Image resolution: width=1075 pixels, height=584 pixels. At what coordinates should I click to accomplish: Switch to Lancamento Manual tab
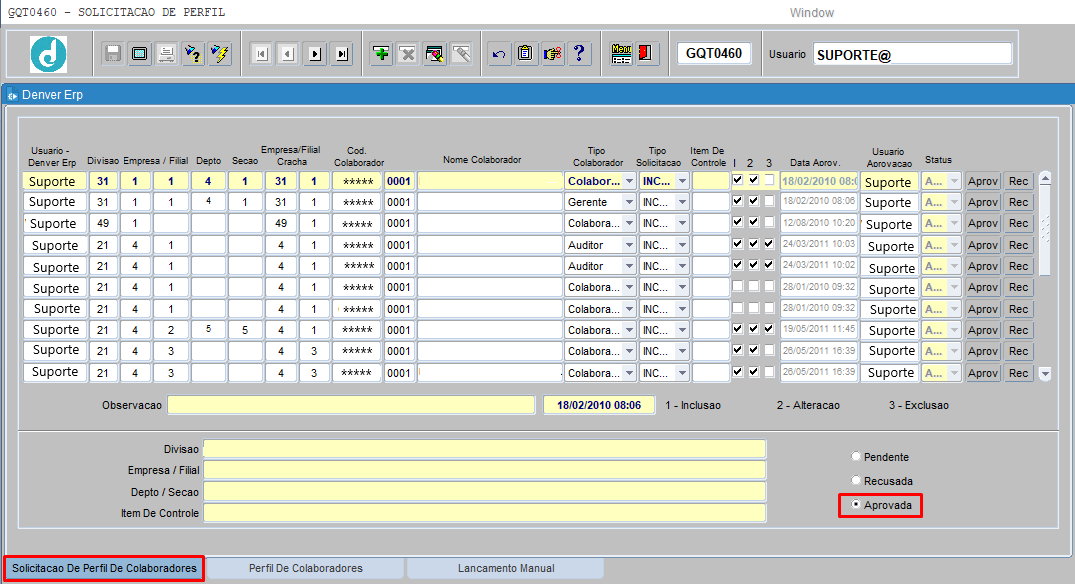506,568
